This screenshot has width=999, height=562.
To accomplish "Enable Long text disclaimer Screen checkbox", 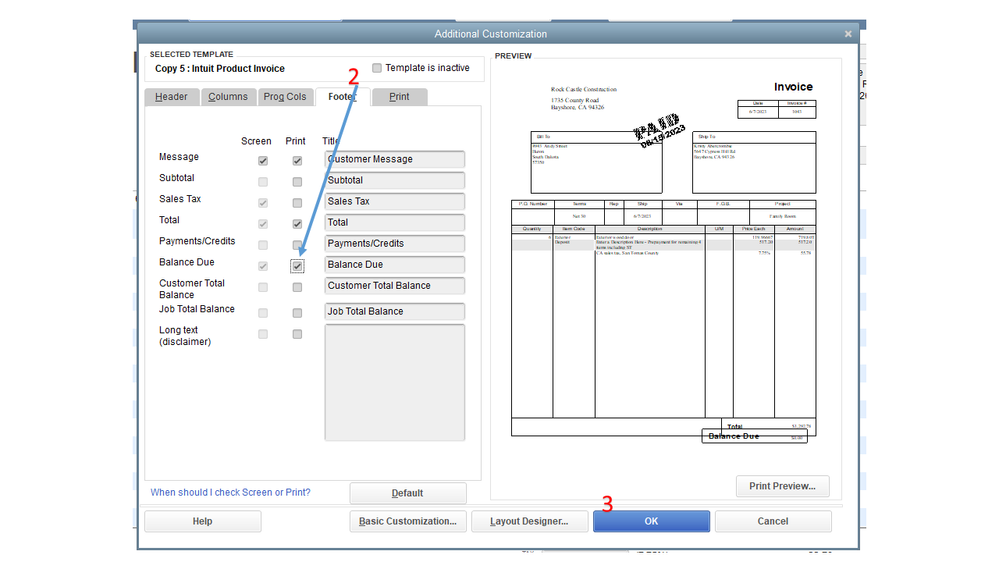I will click(x=262, y=334).
